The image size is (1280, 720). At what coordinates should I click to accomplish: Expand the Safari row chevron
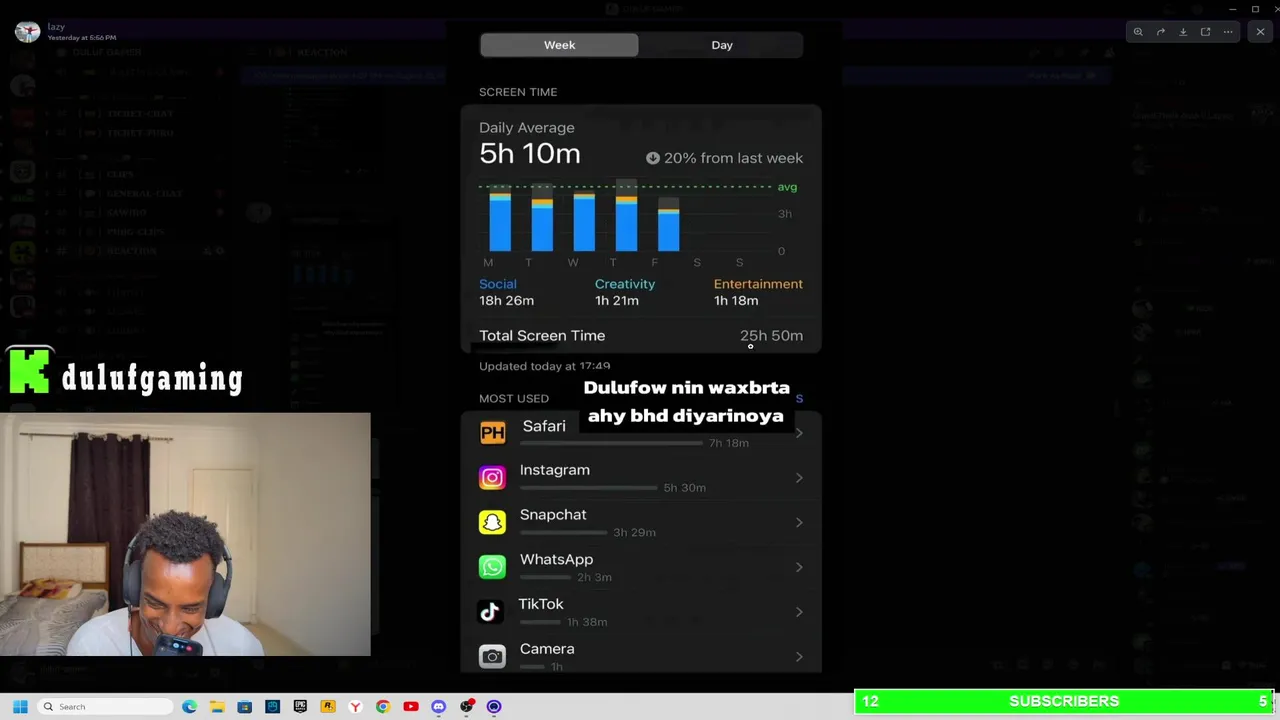tap(799, 433)
